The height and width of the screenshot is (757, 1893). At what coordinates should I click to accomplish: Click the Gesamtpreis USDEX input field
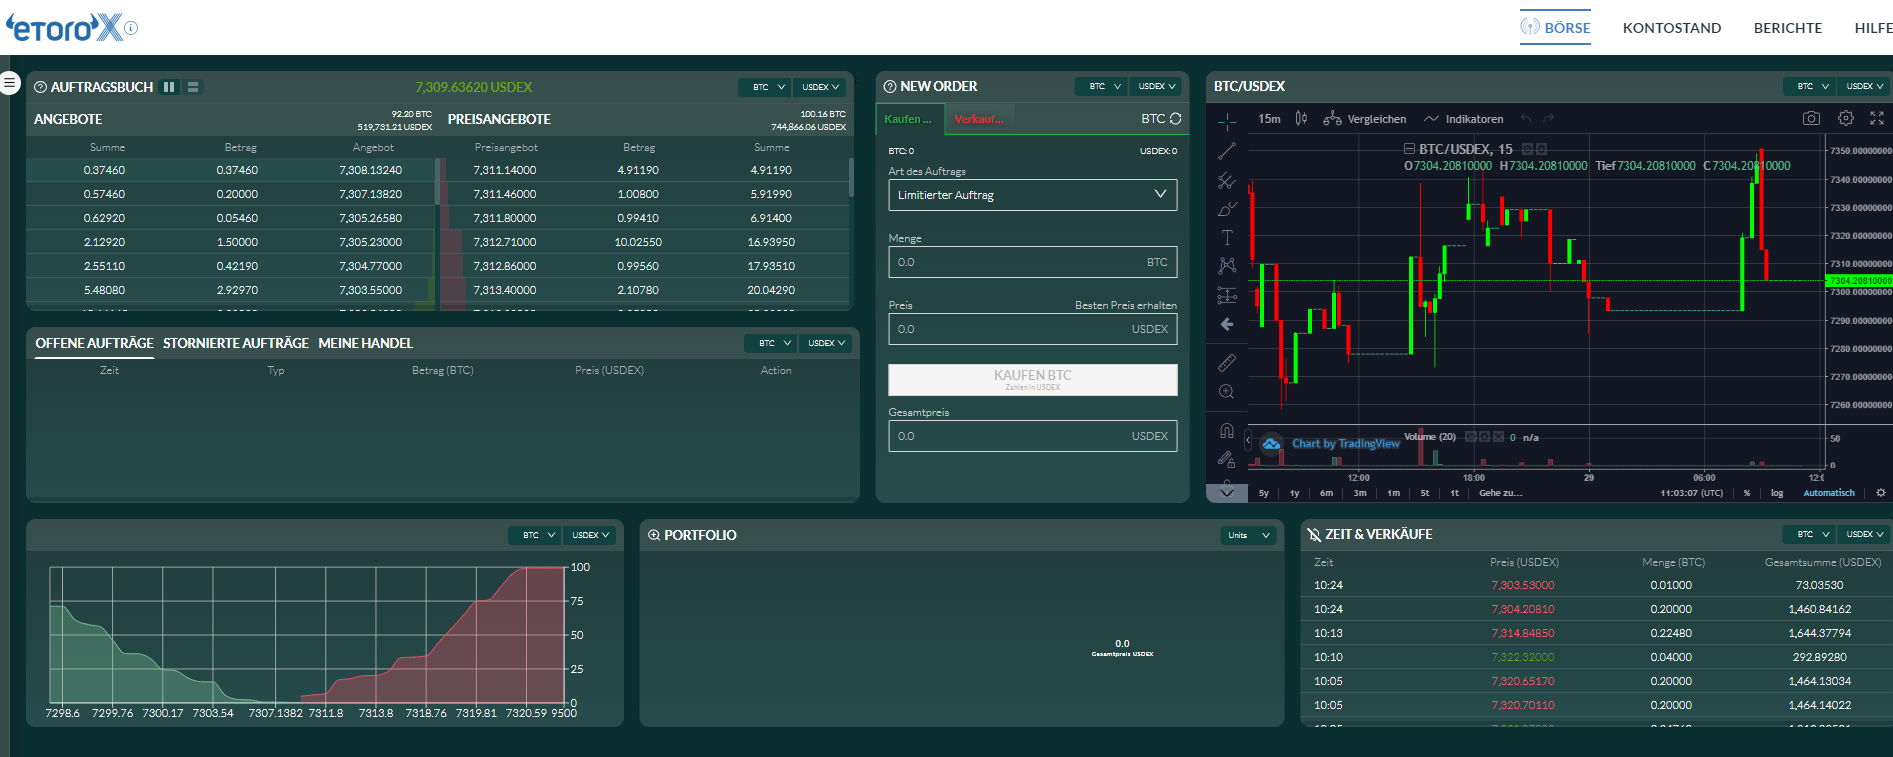[x=1032, y=436]
